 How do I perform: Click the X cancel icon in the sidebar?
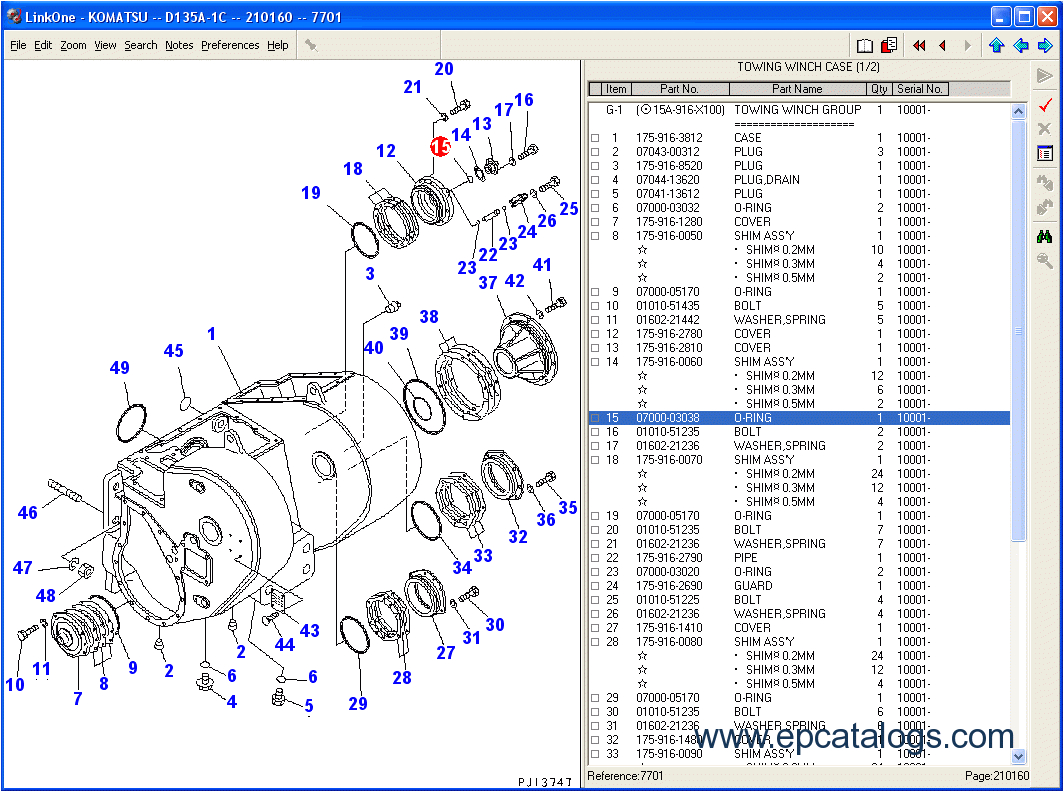(1044, 128)
